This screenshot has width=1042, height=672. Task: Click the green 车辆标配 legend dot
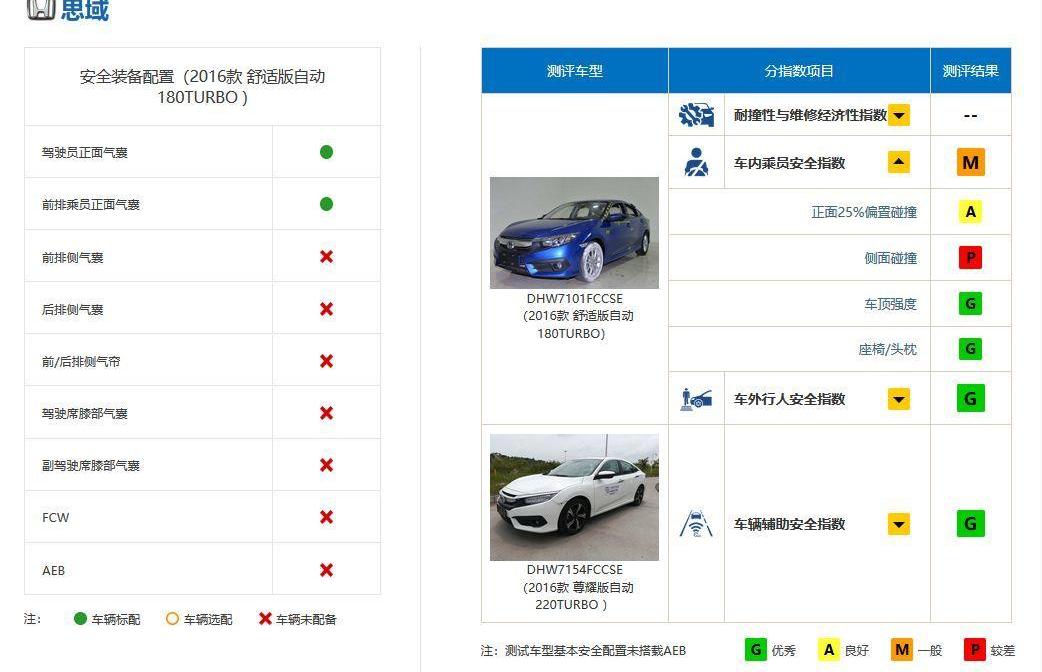80,619
